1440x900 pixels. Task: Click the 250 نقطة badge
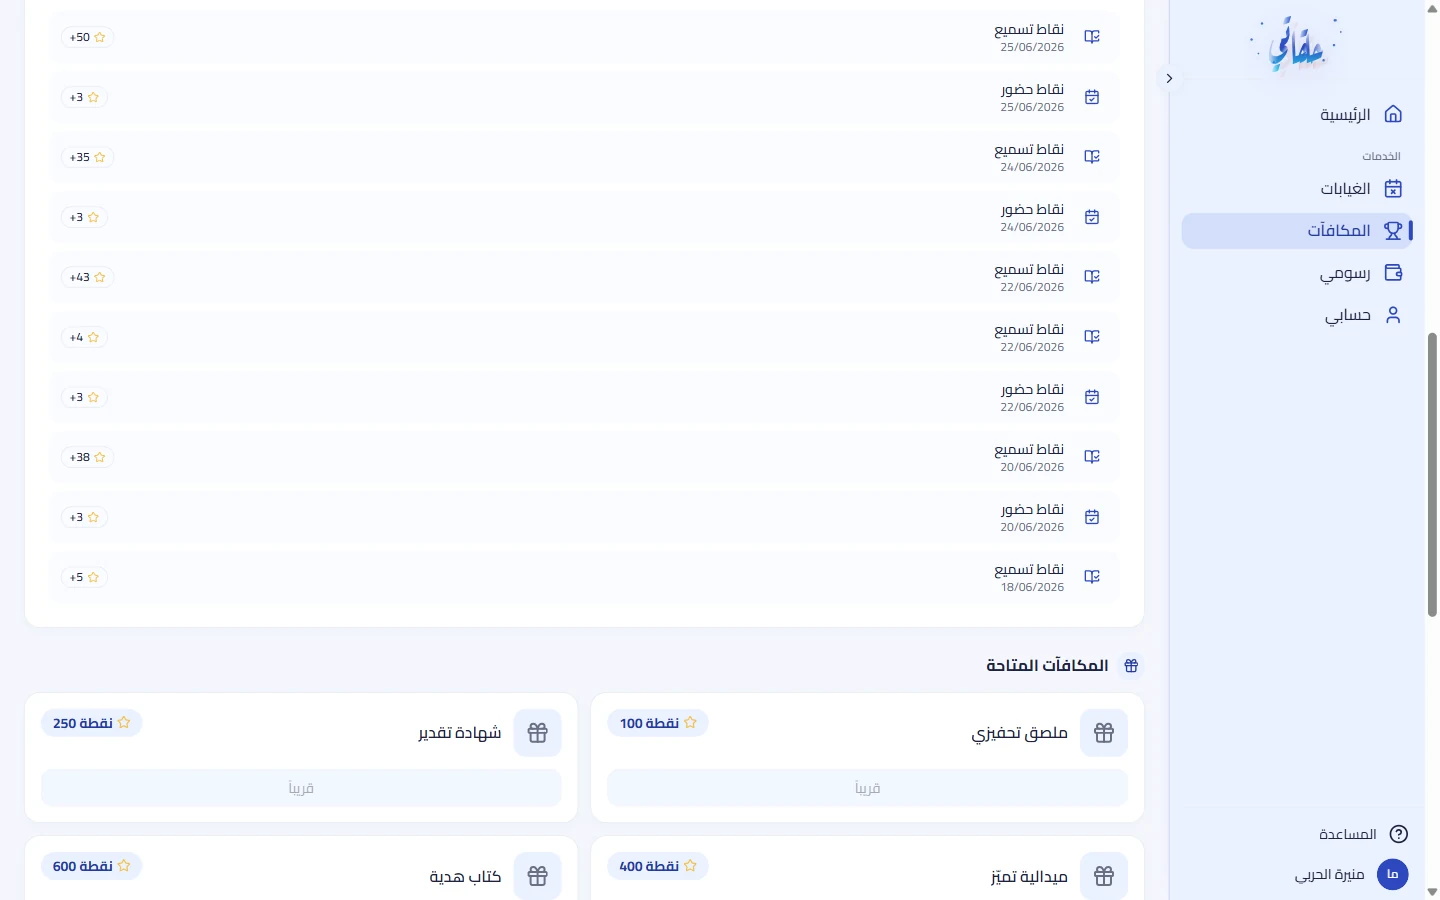click(x=92, y=723)
